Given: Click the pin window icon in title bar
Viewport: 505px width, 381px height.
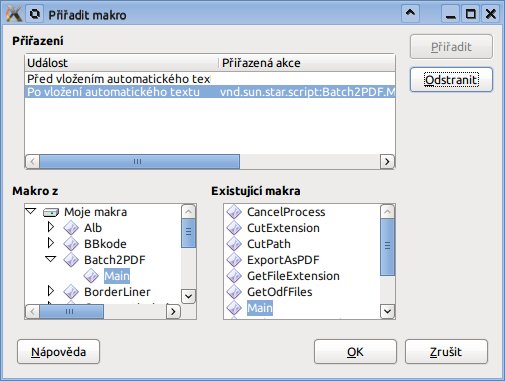Looking at the screenshot, I should tap(35, 14).
